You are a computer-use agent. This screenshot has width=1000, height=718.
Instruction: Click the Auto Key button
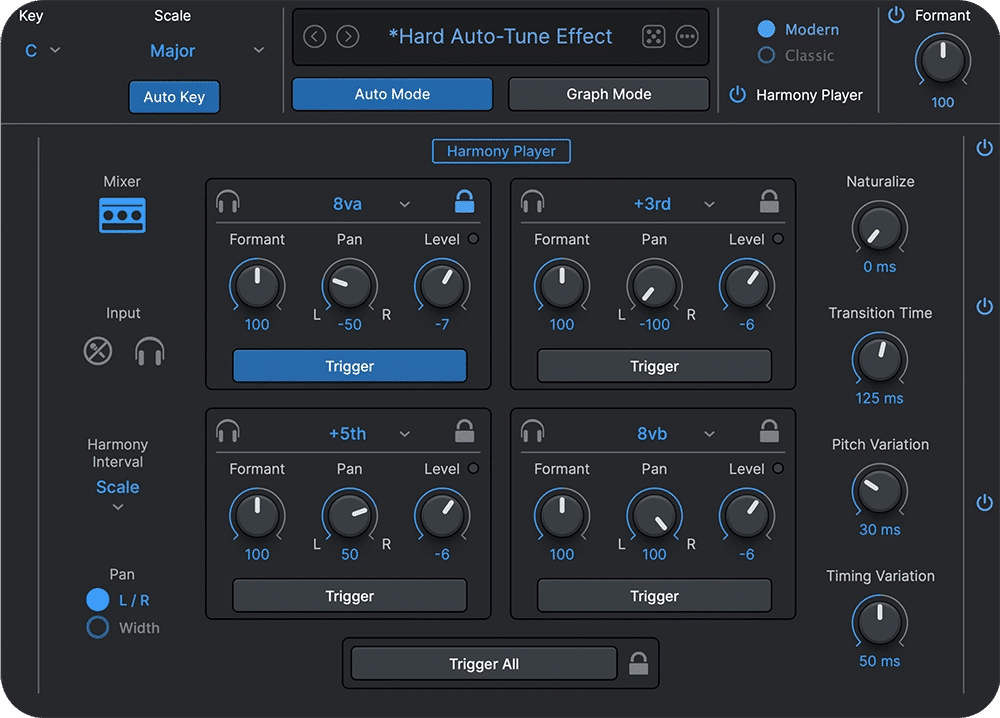[x=174, y=97]
